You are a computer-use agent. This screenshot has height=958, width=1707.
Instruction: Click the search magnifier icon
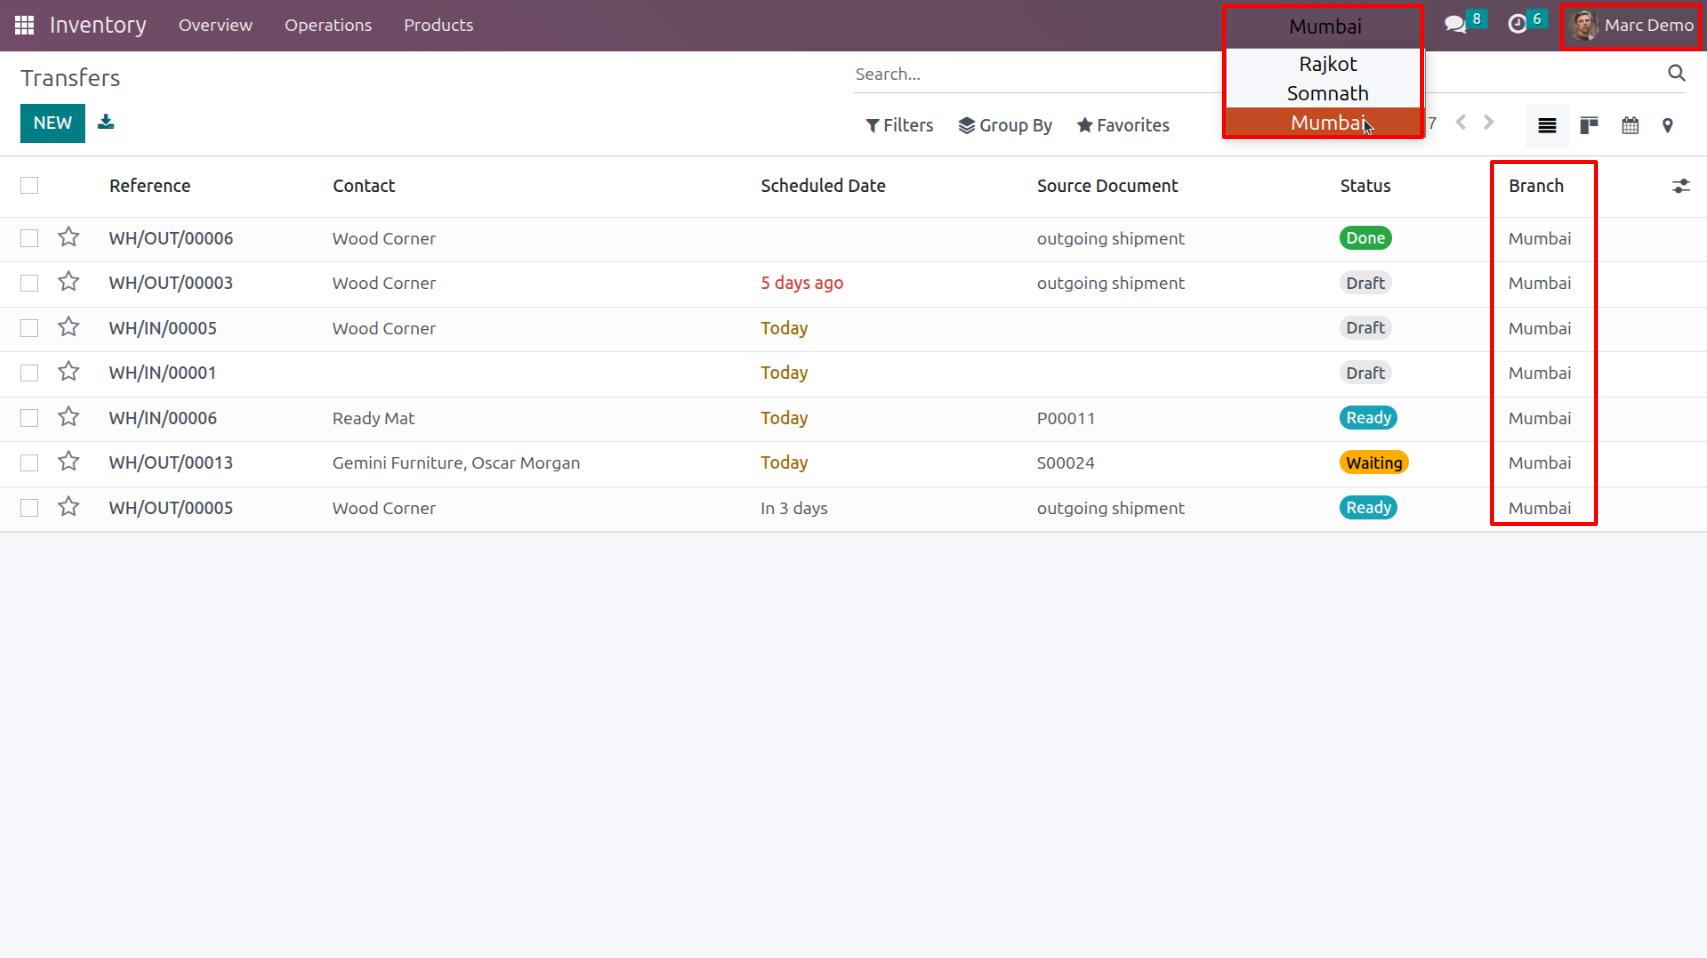pyautogui.click(x=1676, y=73)
